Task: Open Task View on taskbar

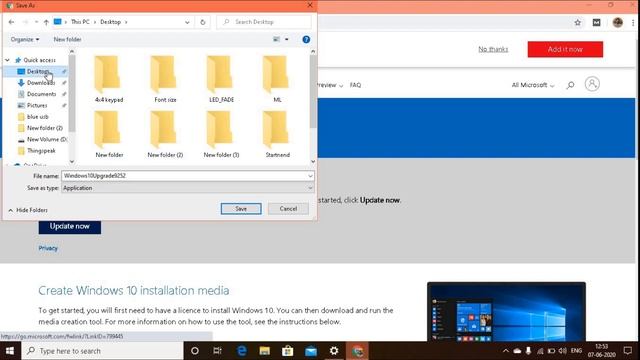Action: [218, 351]
